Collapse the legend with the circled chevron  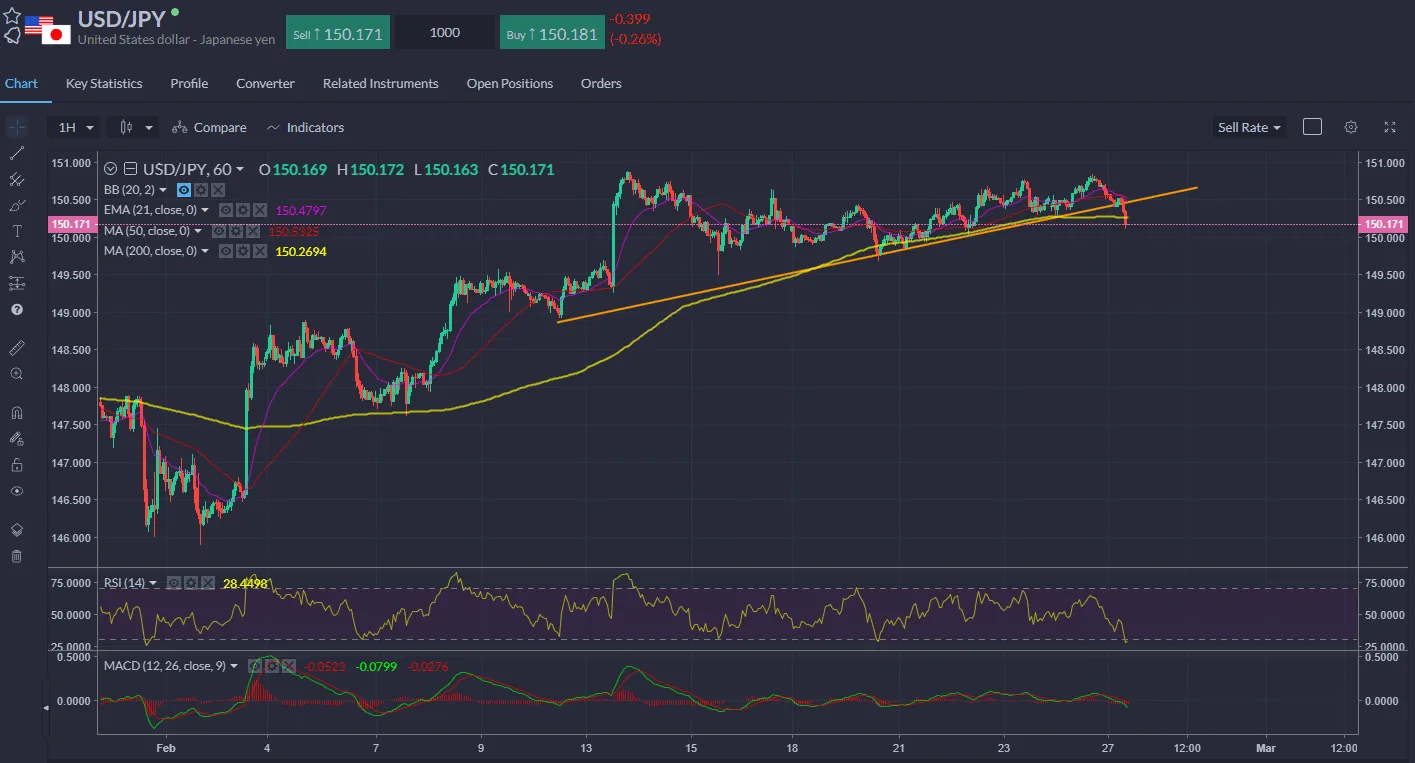point(110,169)
